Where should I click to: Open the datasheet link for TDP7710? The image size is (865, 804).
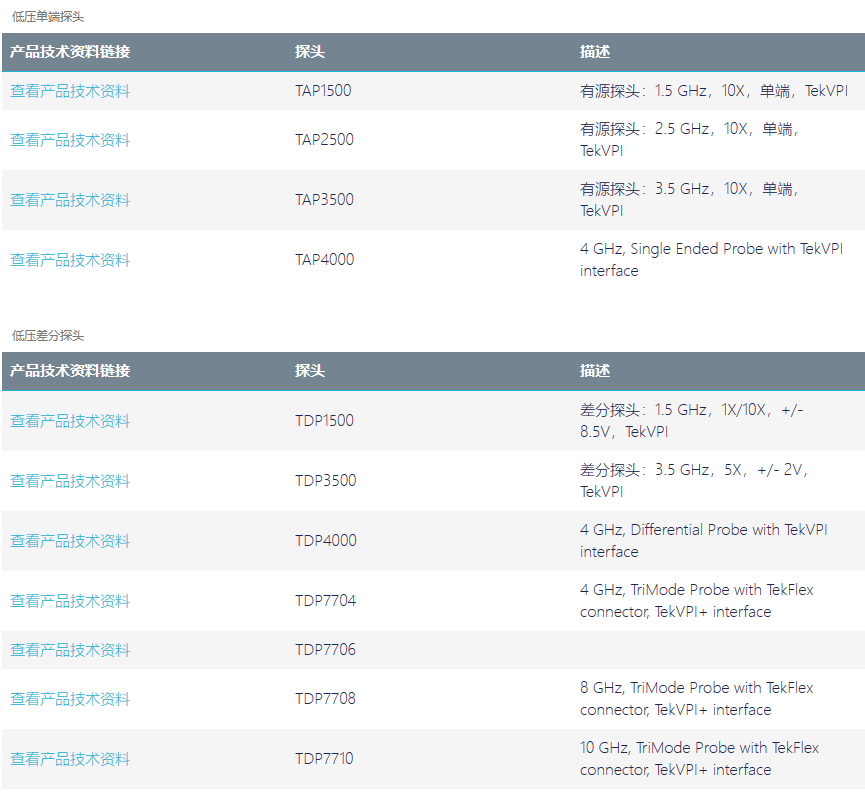coord(70,759)
